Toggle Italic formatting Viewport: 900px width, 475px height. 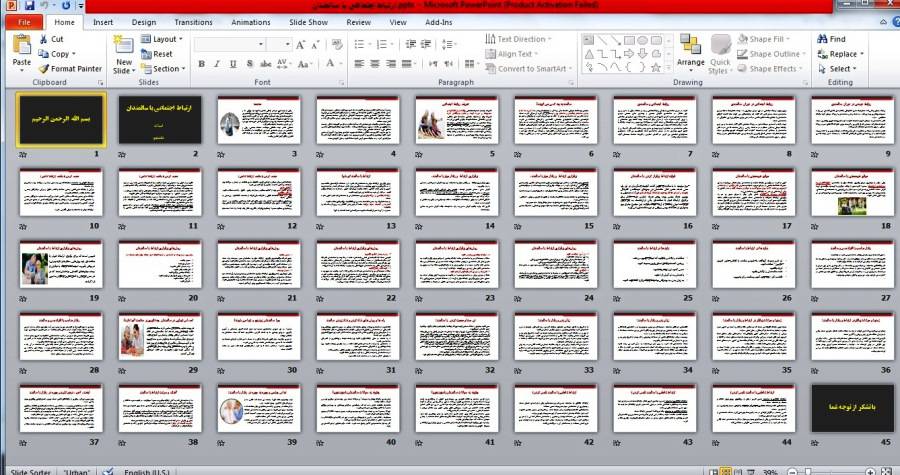coord(217,64)
